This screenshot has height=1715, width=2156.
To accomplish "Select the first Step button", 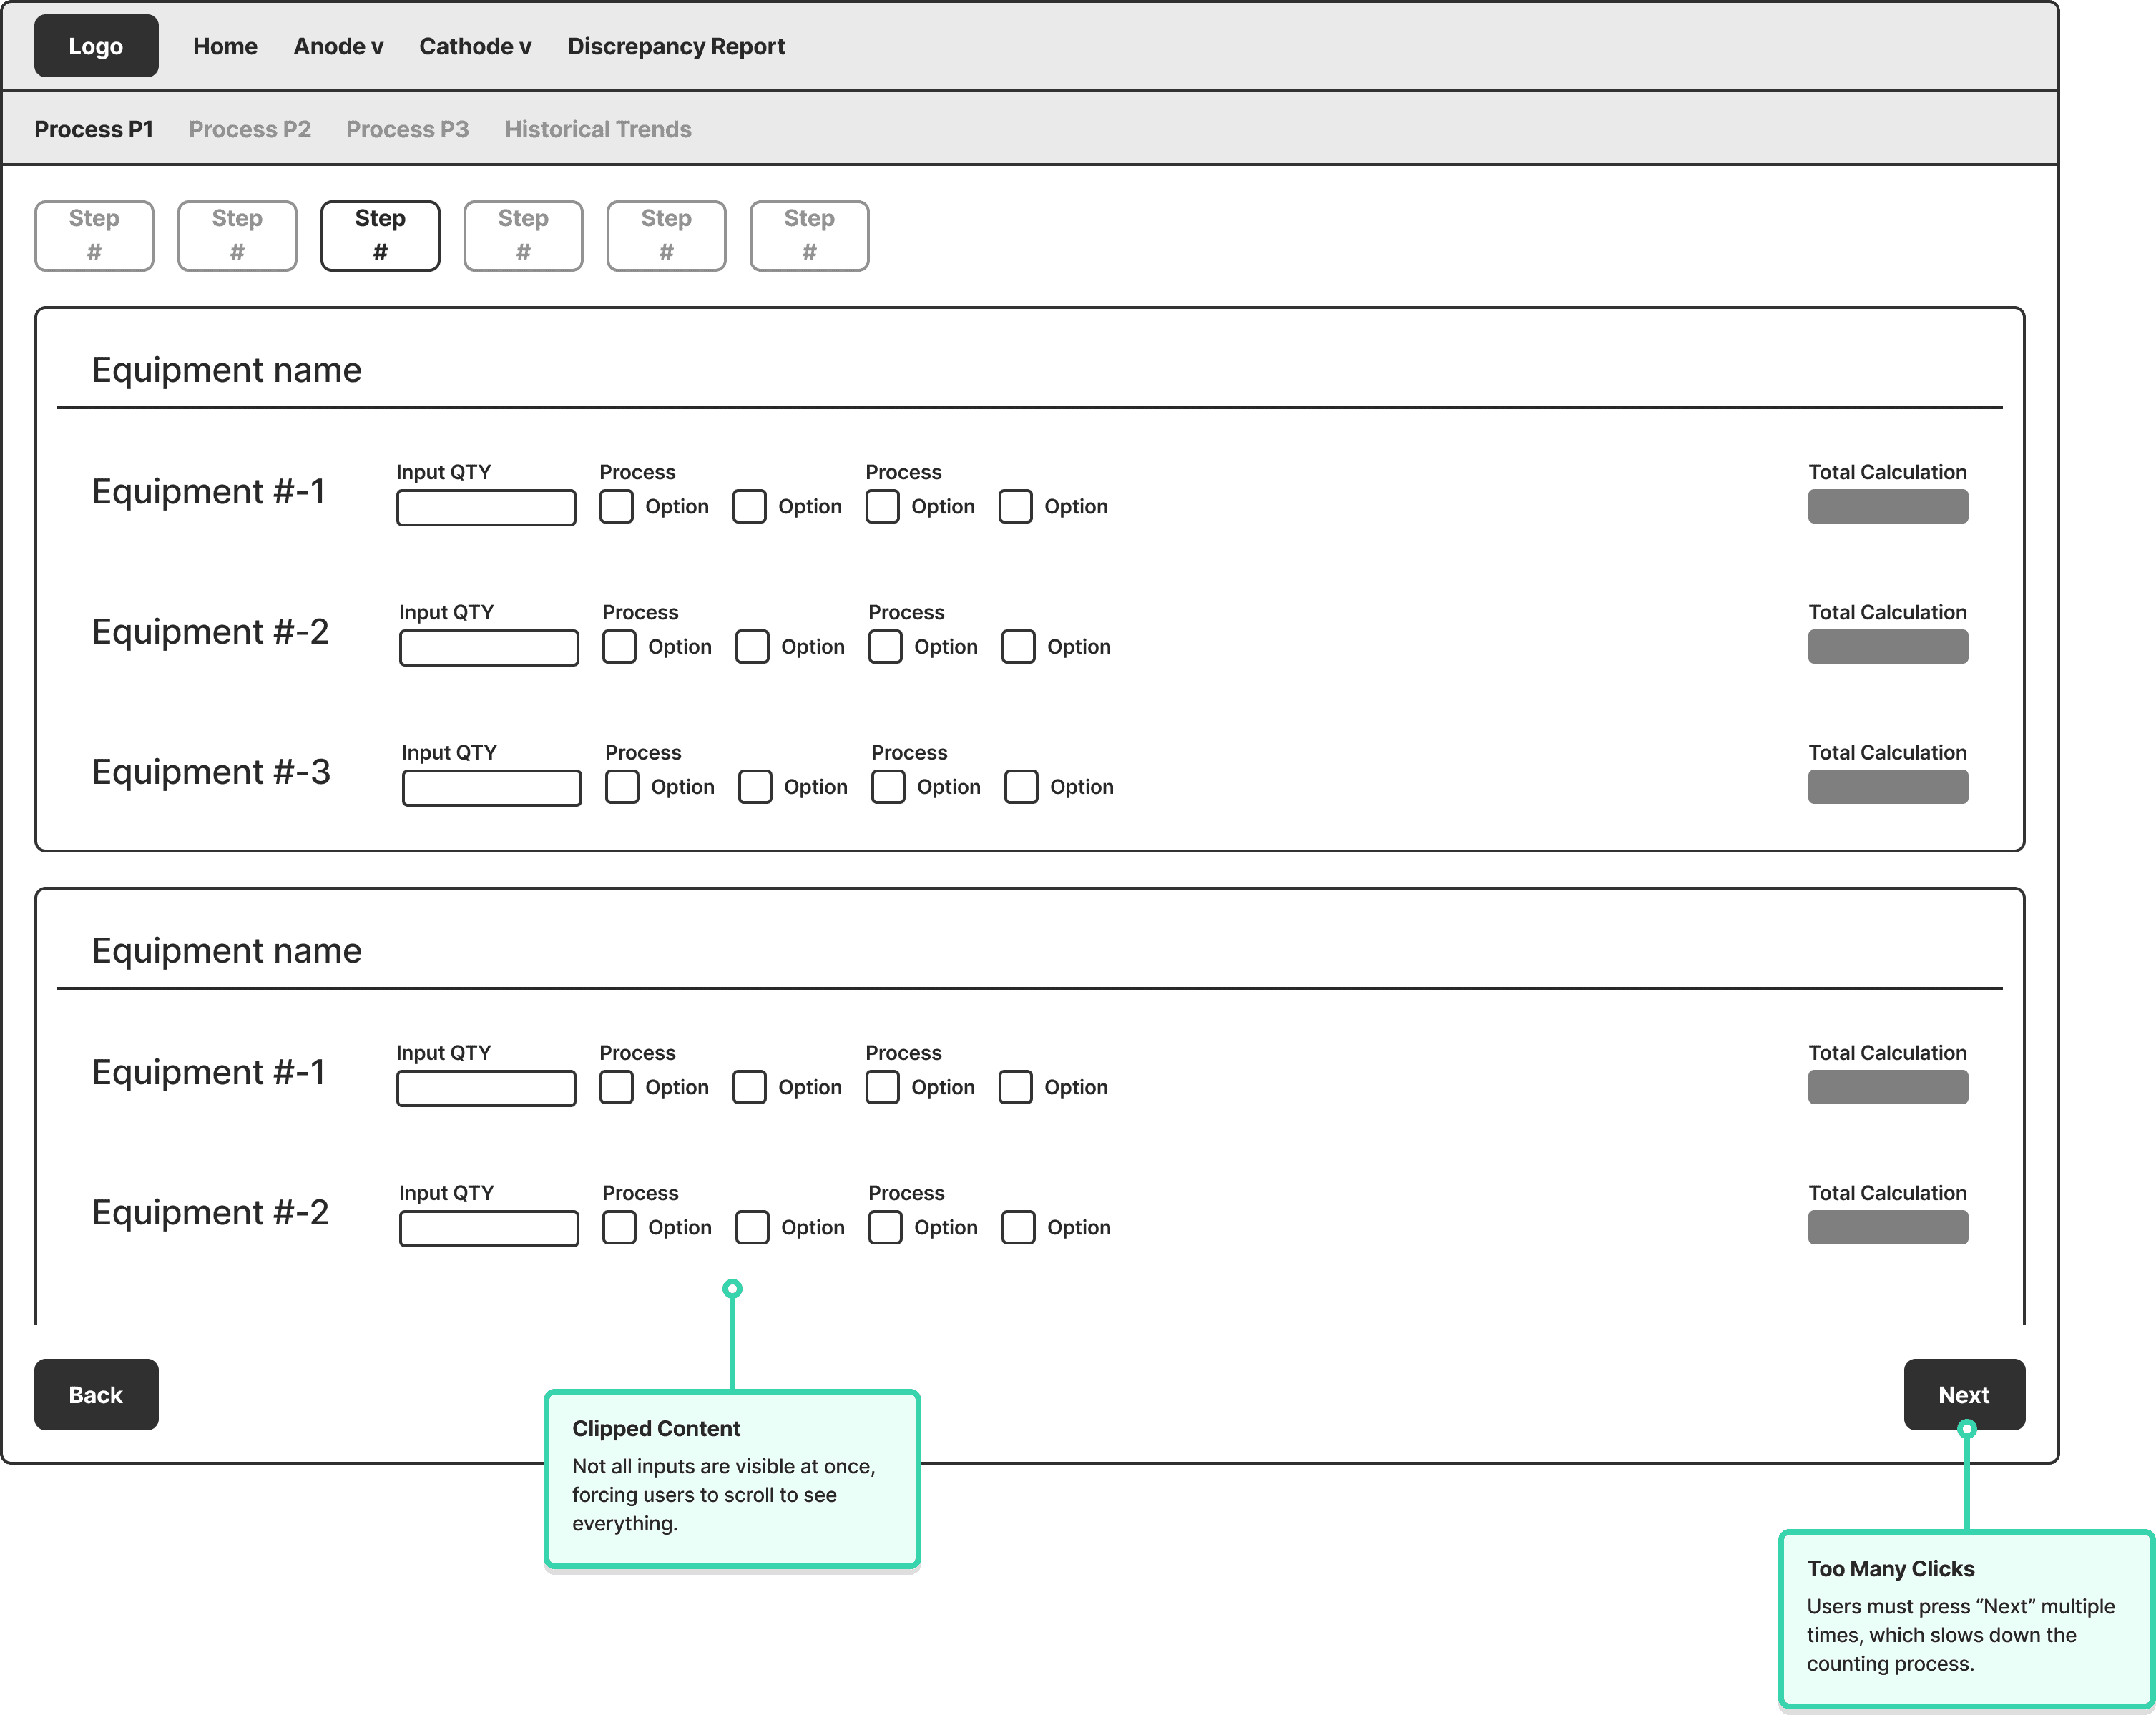I will click(x=94, y=235).
